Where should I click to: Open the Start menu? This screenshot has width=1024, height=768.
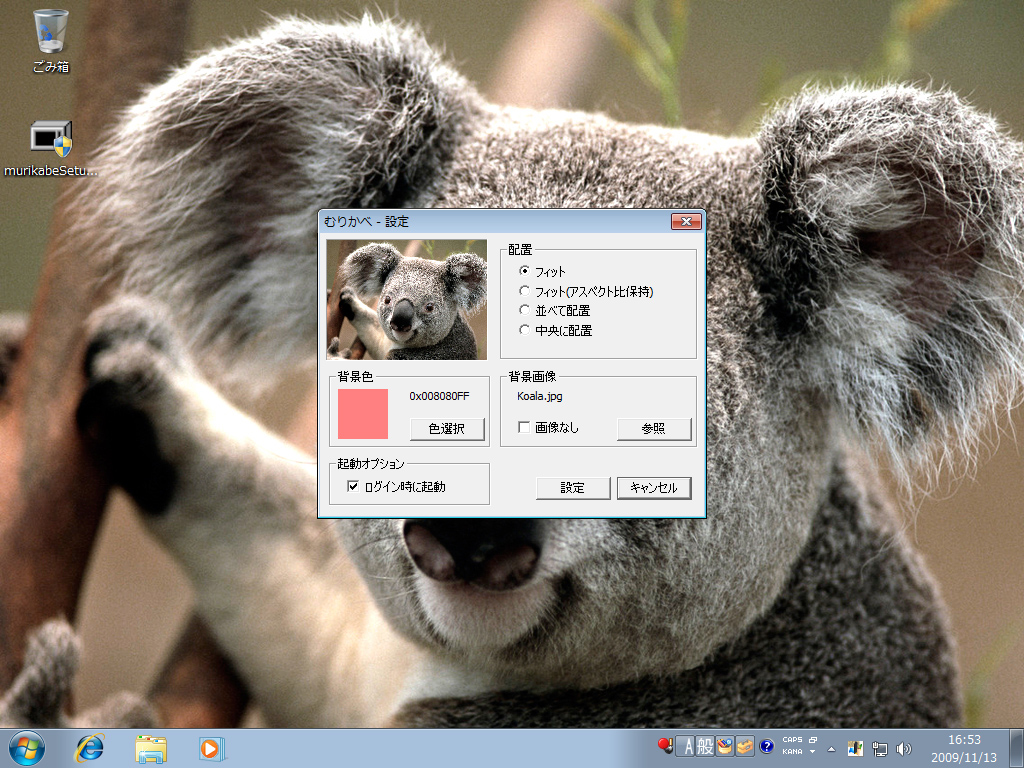click(28, 748)
